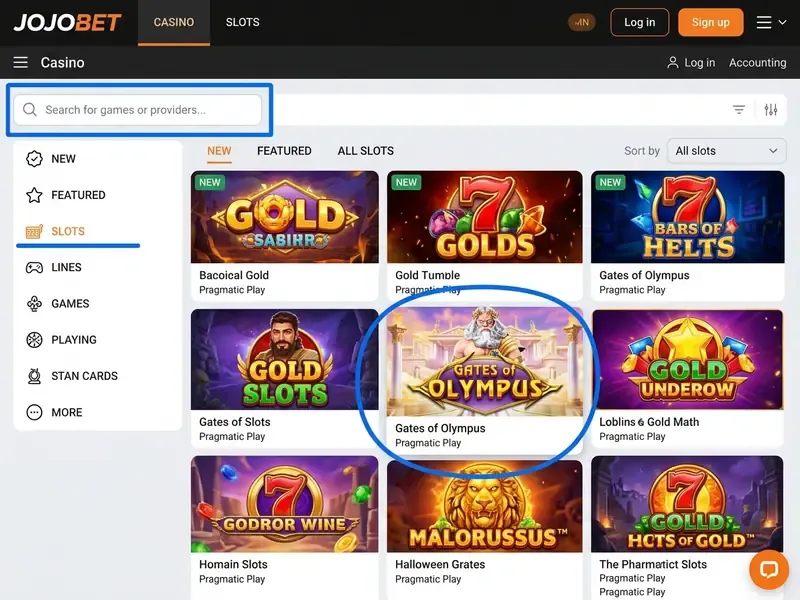Image resolution: width=800 pixels, height=600 pixels.
Task: Click the outlined Log in button
Action: [639, 22]
